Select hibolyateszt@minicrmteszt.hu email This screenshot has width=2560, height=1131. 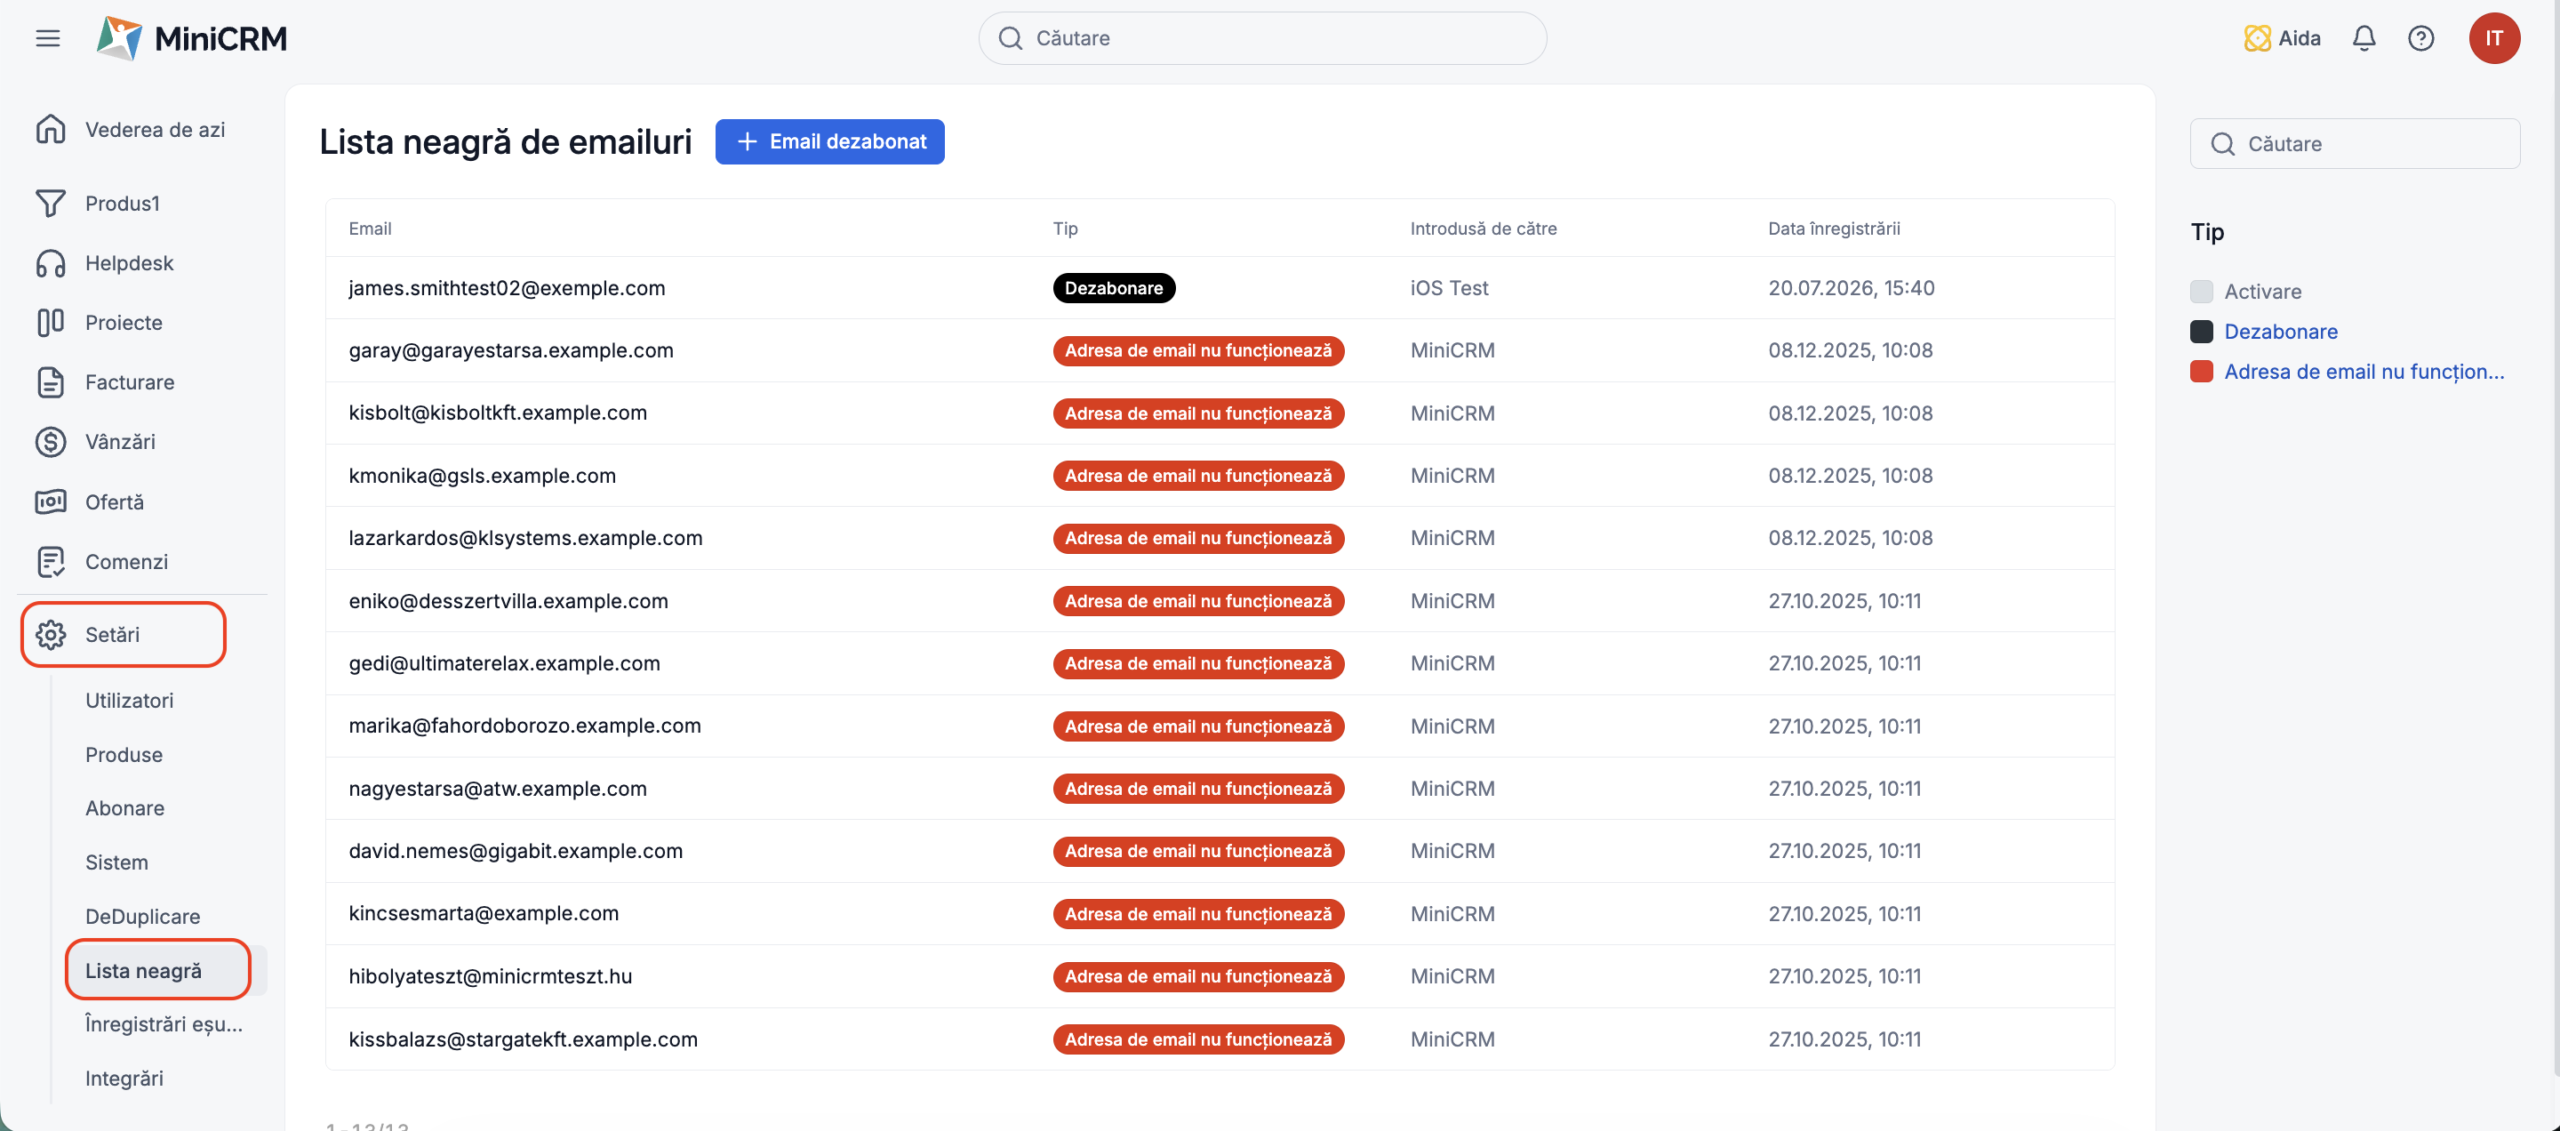tap(490, 976)
